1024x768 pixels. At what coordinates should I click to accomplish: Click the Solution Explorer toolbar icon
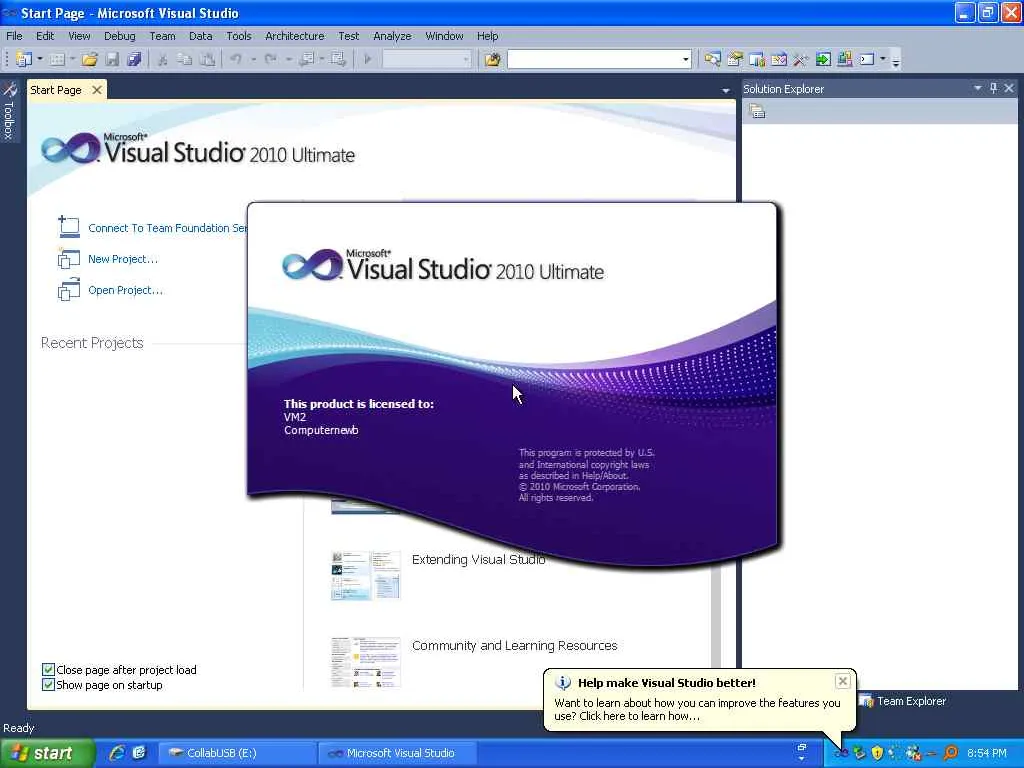point(712,59)
